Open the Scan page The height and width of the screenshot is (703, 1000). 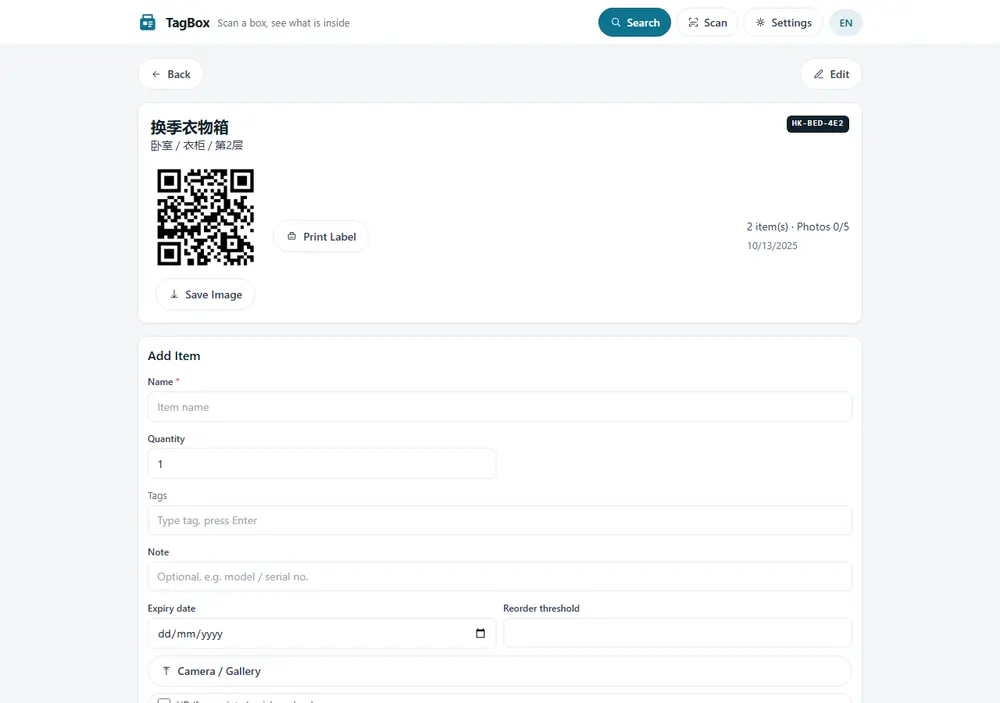(707, 22)
